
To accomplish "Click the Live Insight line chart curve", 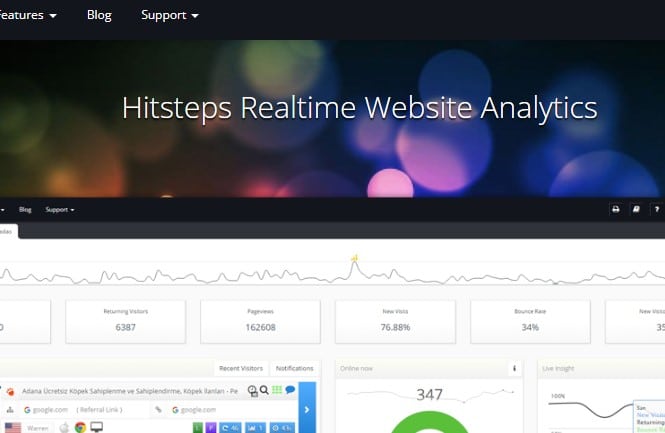I will pos(591,409).
